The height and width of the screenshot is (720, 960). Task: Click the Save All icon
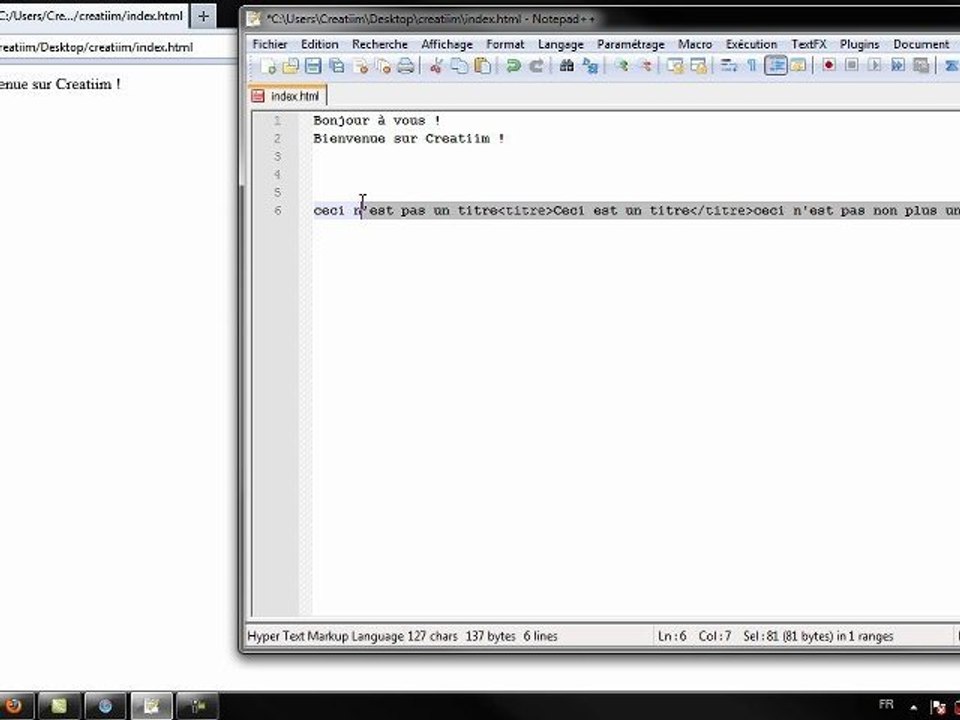(336, 66)
